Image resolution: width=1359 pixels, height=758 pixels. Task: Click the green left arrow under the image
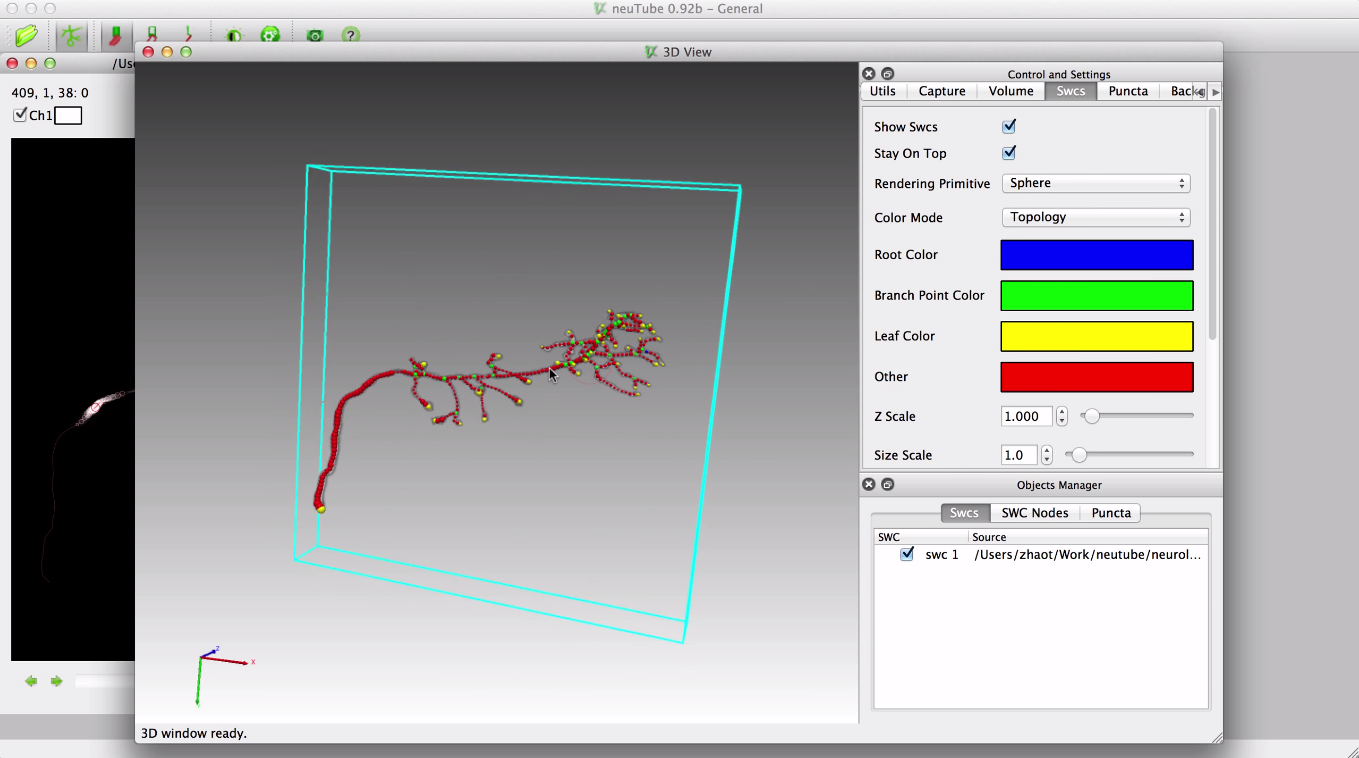(31, 681)
